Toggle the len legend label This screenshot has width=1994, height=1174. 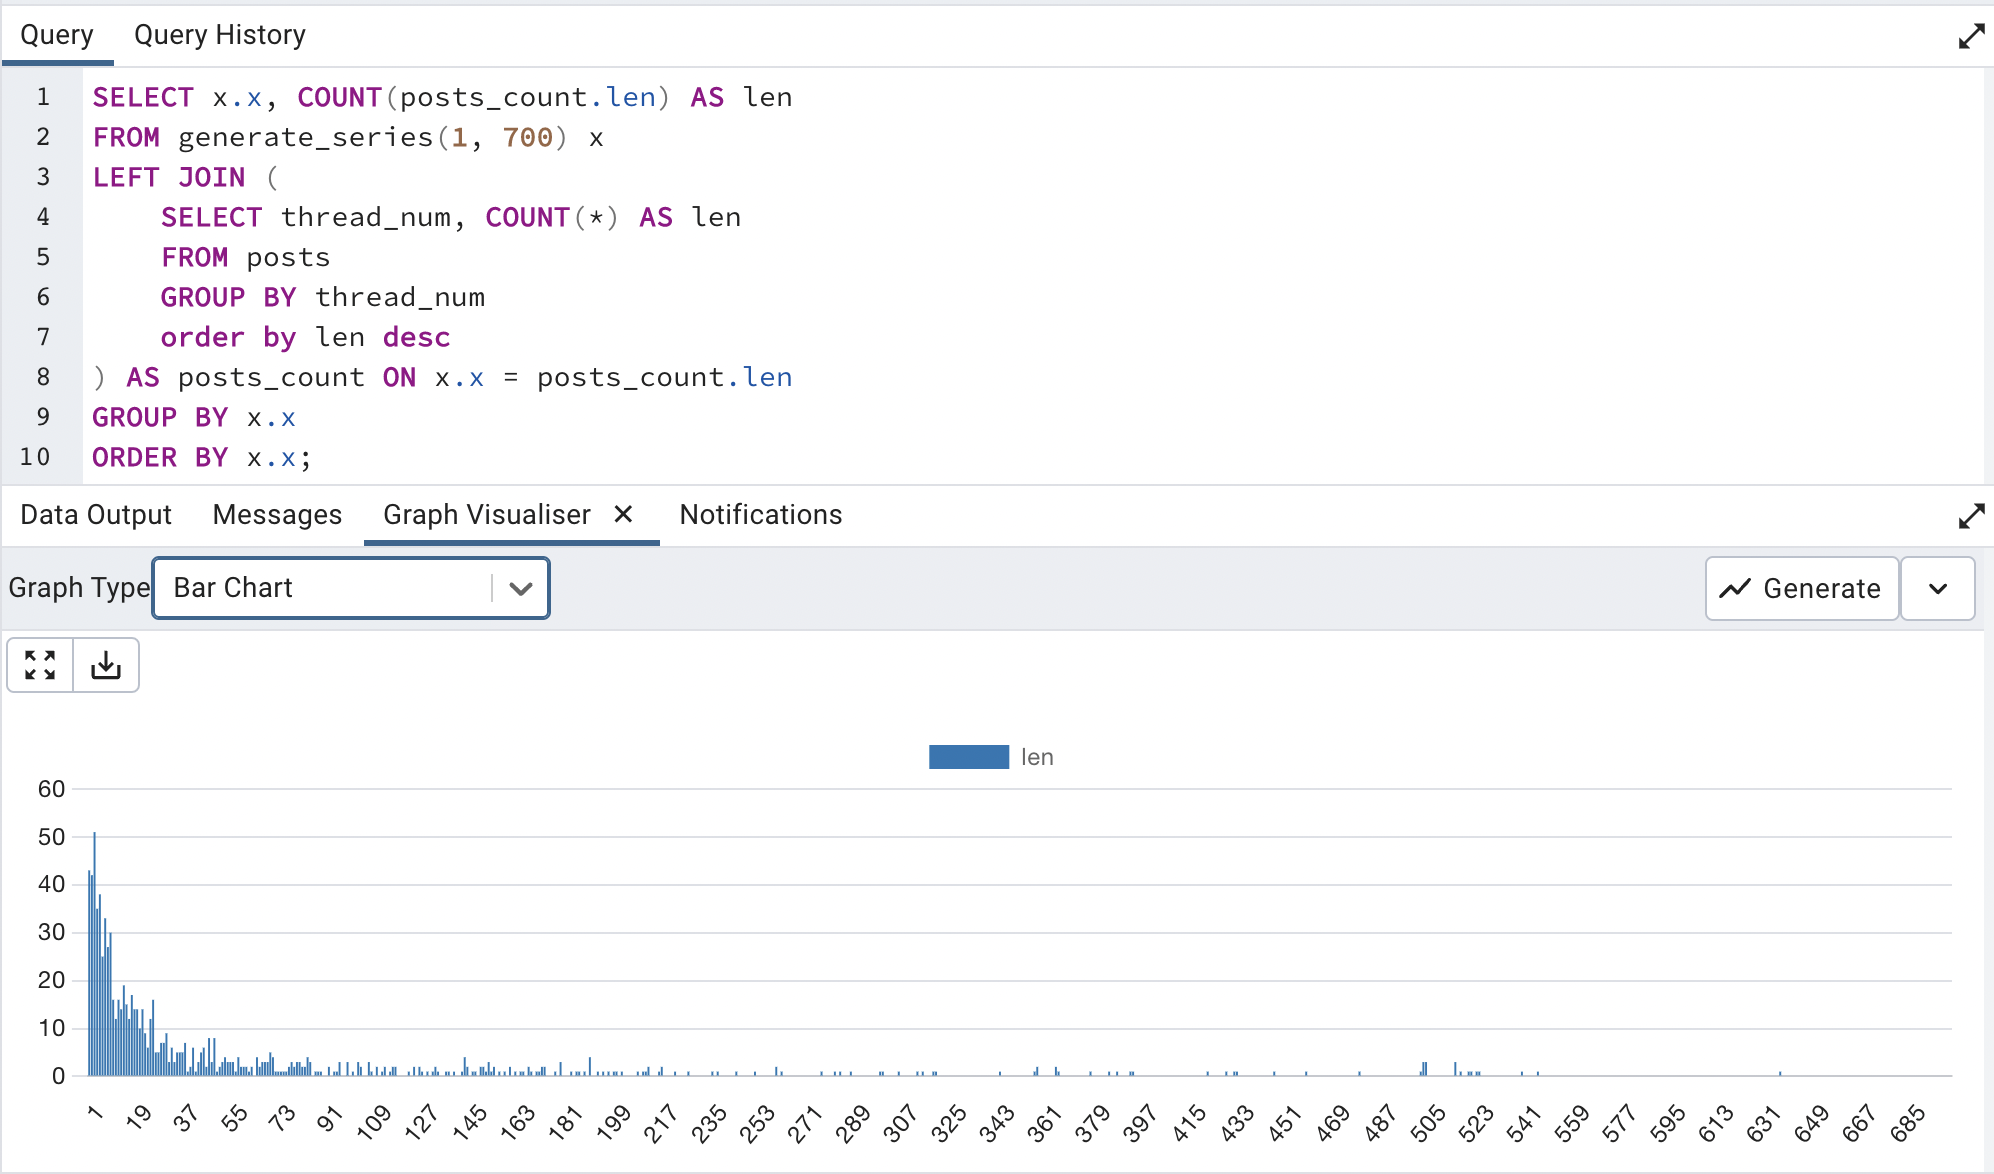[1037, 757]
